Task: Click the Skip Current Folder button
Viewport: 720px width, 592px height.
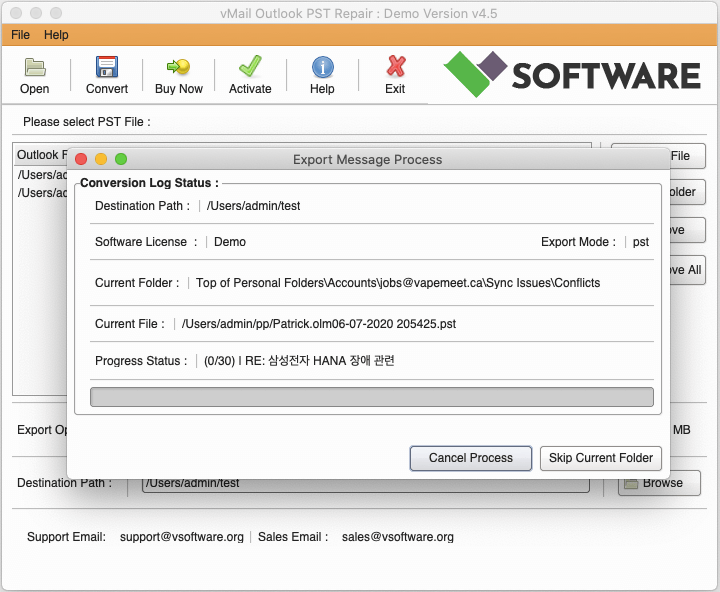Action: (601, 458)
